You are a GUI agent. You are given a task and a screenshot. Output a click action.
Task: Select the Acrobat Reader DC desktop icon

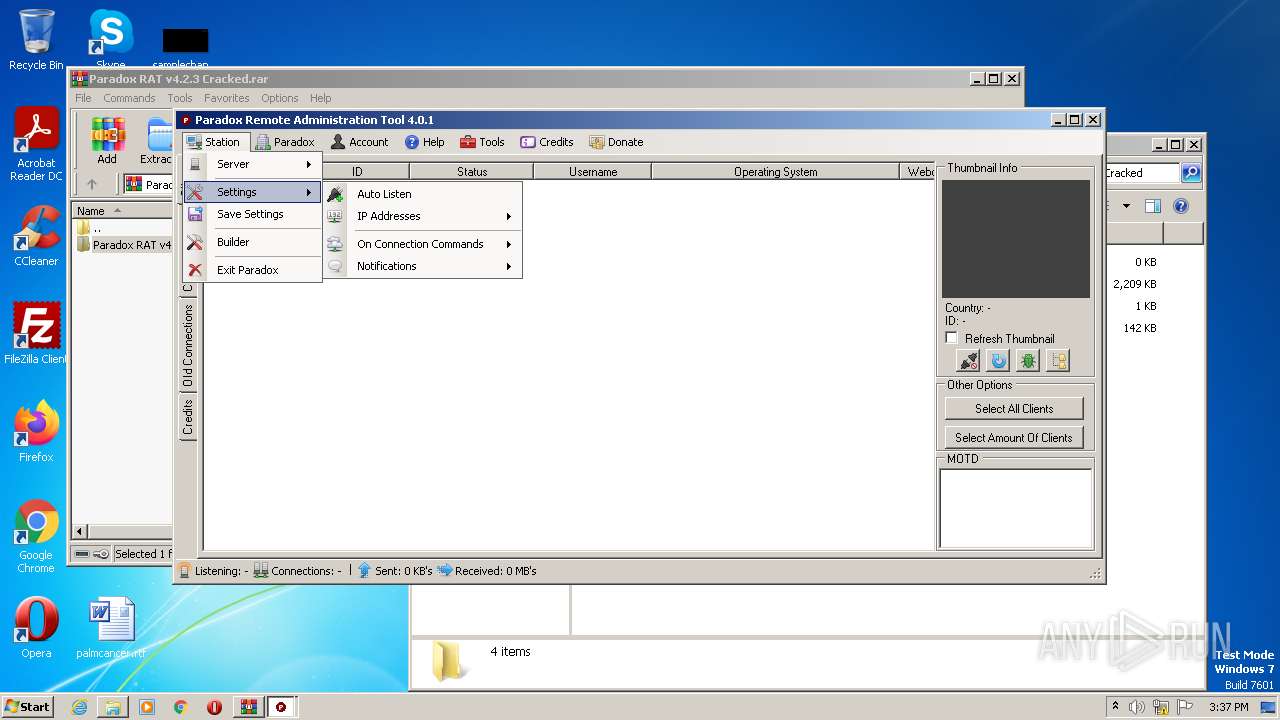36,145
